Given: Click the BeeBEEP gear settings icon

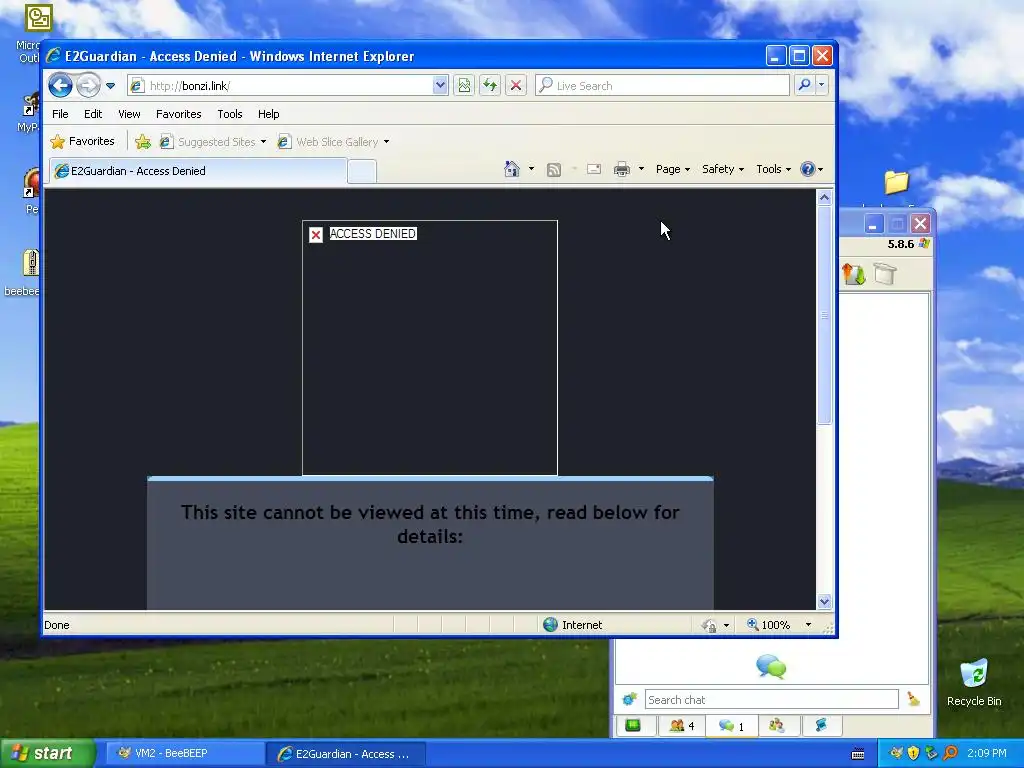Looking at the screenshot, I should pyautogui.click(x=630, y=699).
